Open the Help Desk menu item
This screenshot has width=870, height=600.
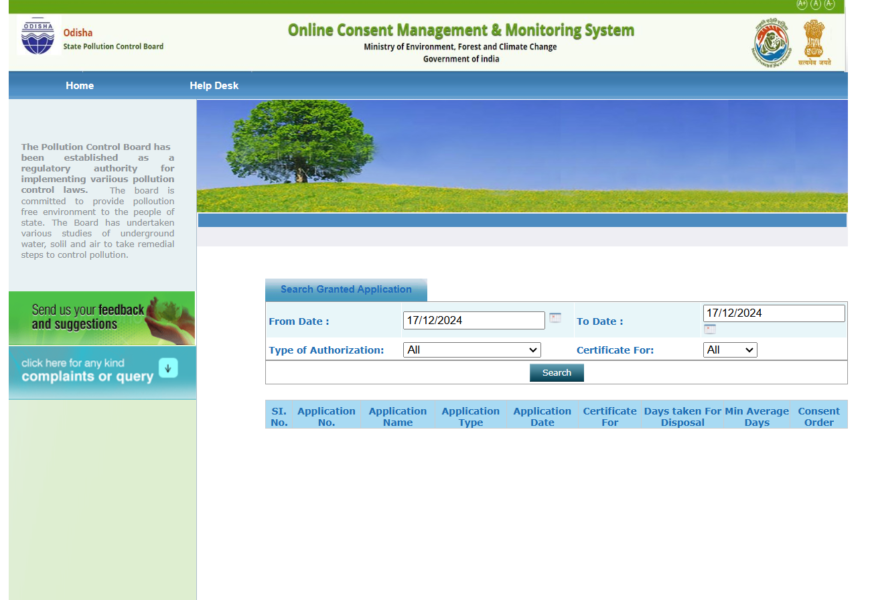pos(214,86)
